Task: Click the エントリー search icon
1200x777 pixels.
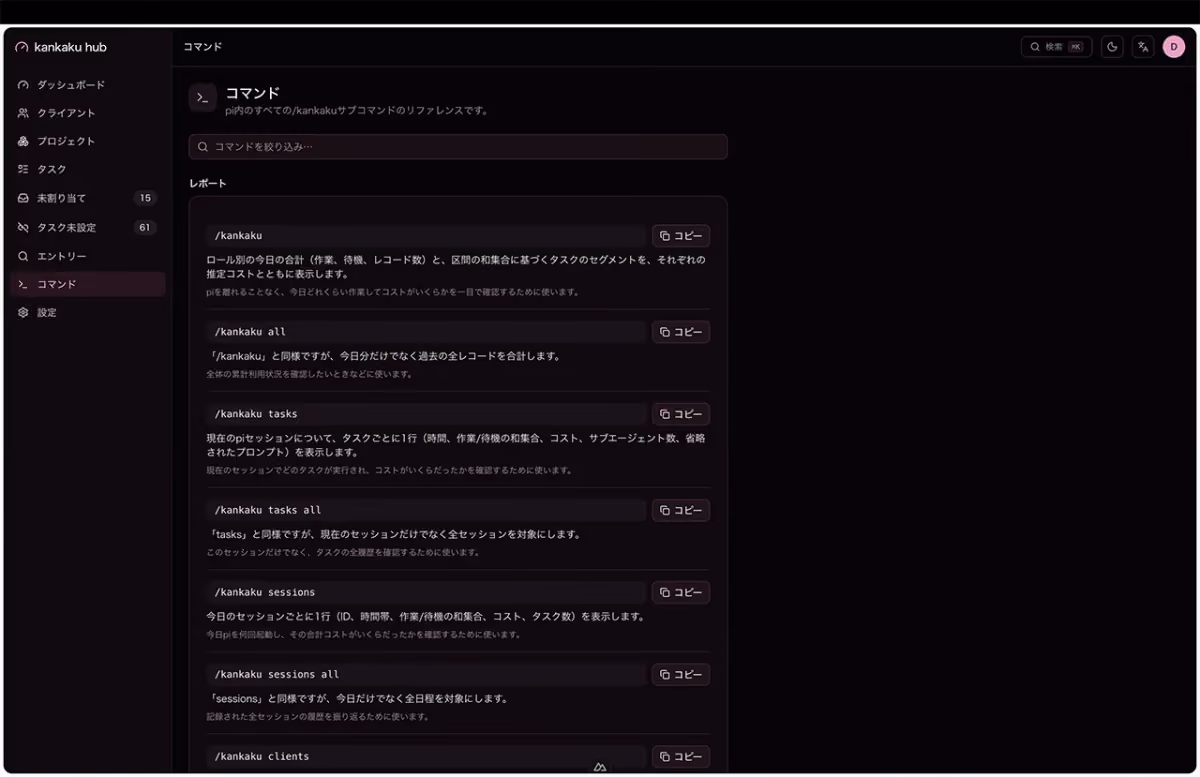Action: point(23,256)
